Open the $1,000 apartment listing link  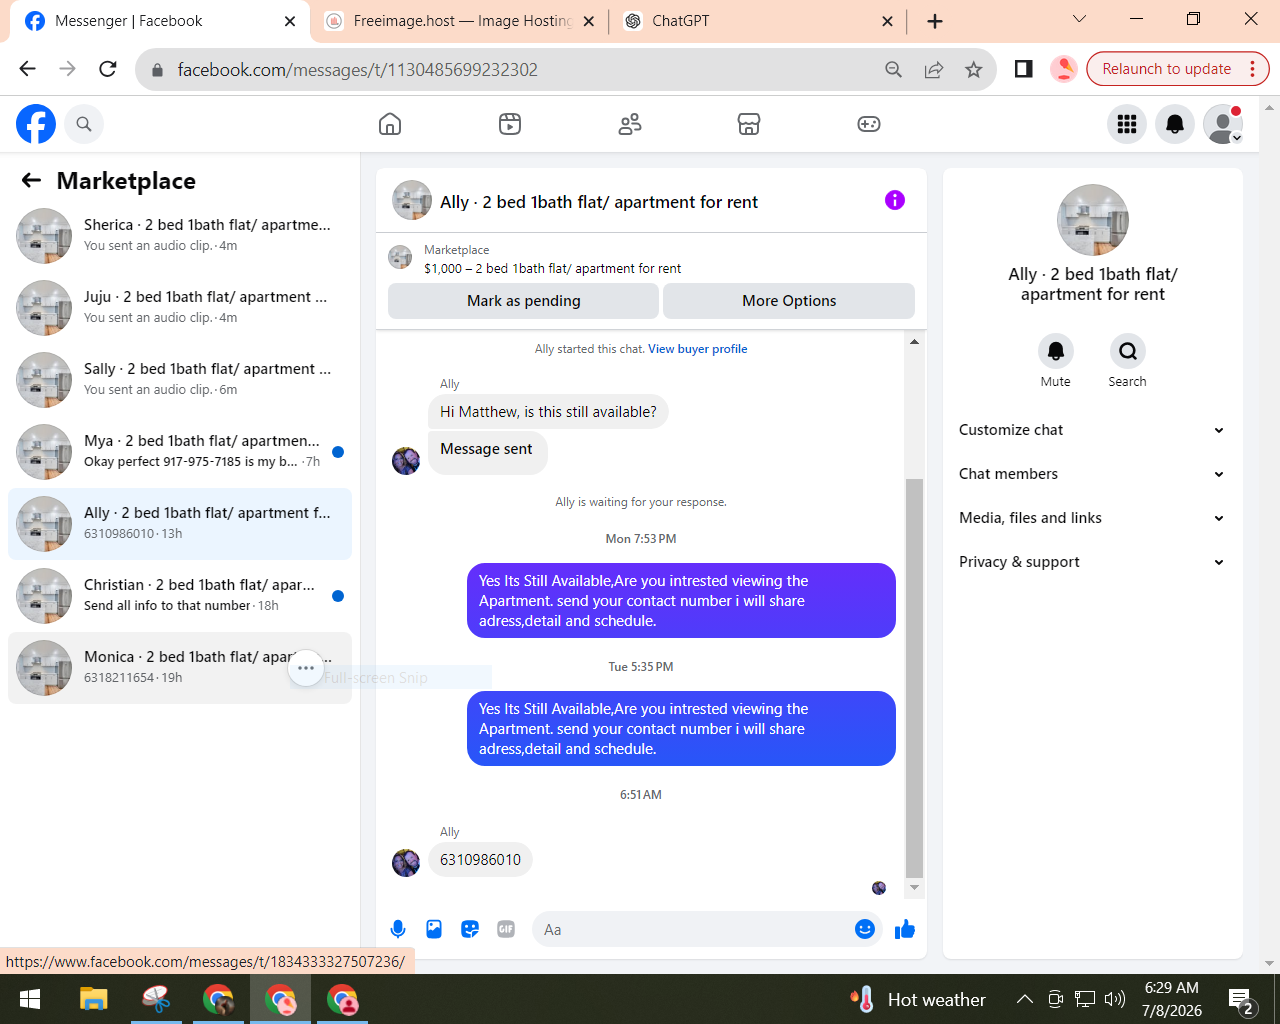(552, 268)
